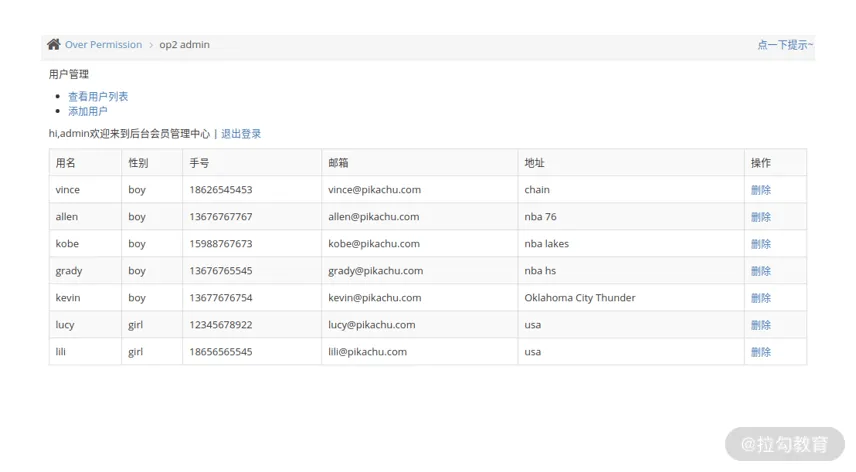Viewport: 856px width, 472px height.
Task: Delete user grady with 删除
Action: coord(760,271)
